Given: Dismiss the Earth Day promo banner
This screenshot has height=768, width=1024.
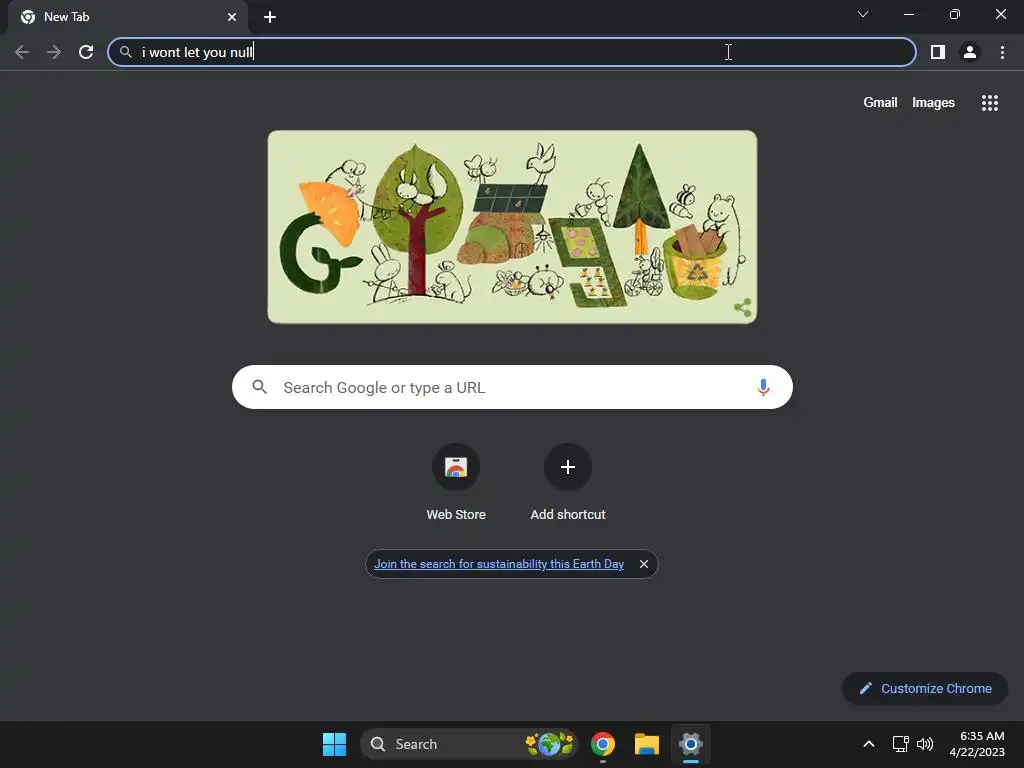Looking at the screenshot, I should (x=644, y=564).
